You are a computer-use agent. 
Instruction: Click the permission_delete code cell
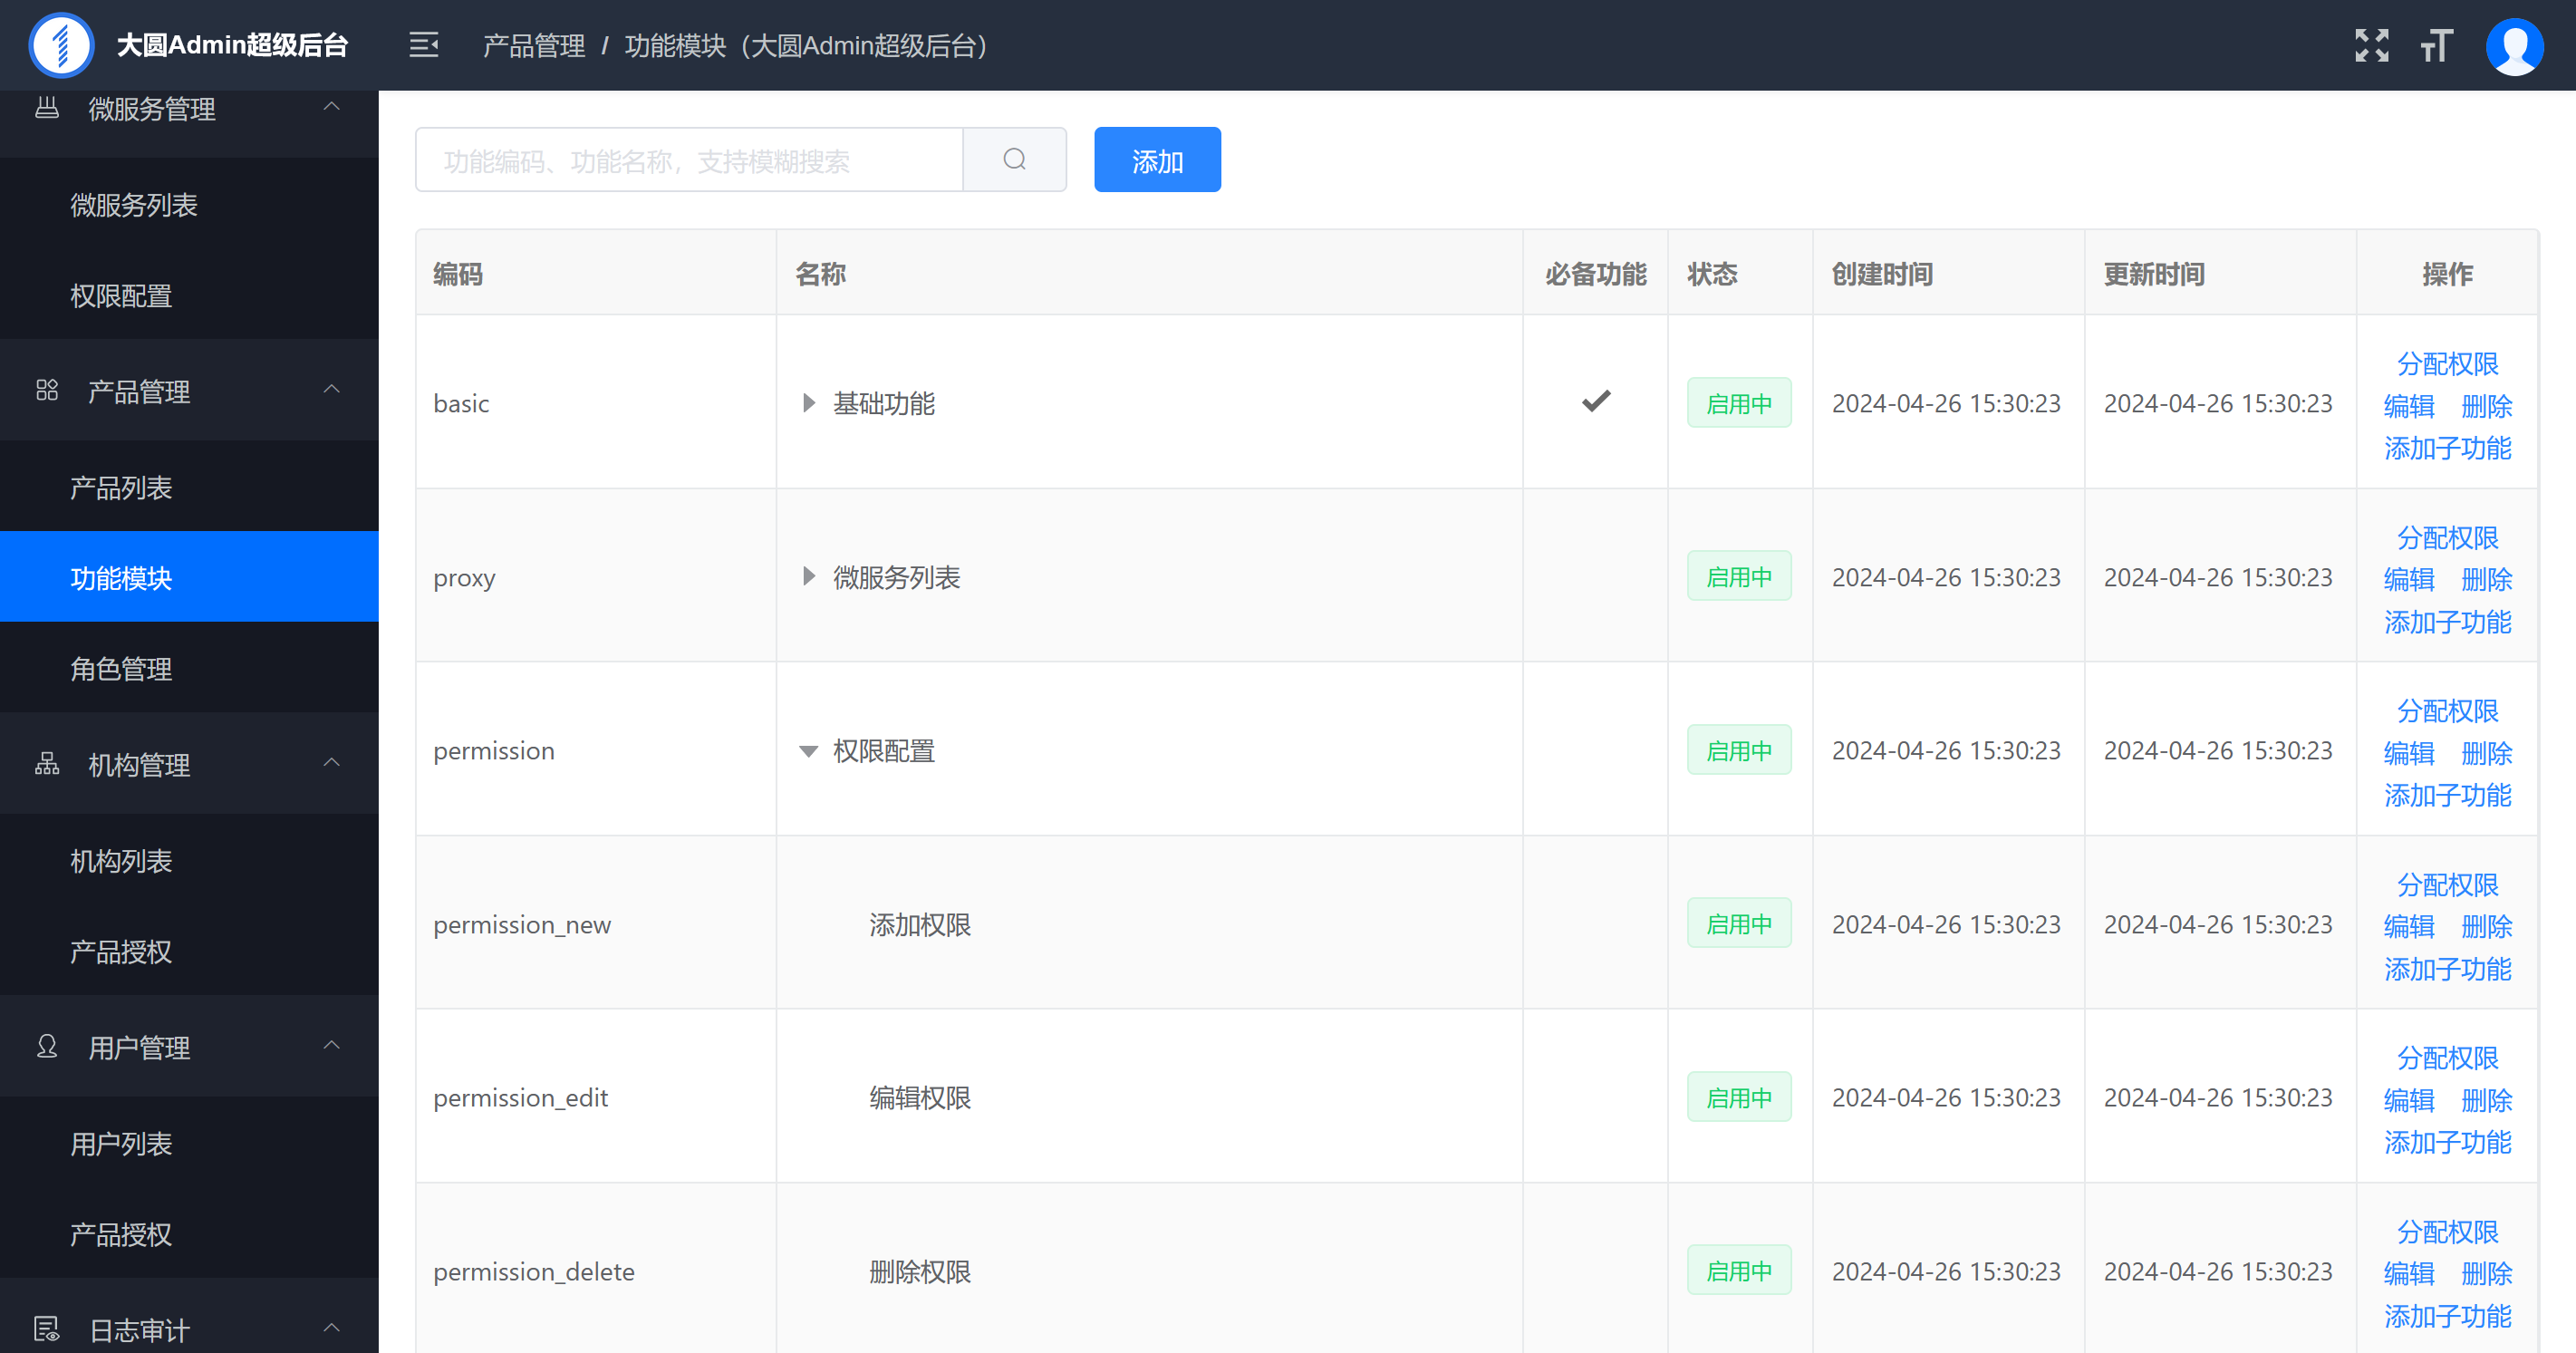pyautogui.click(x=596, y=1270)
